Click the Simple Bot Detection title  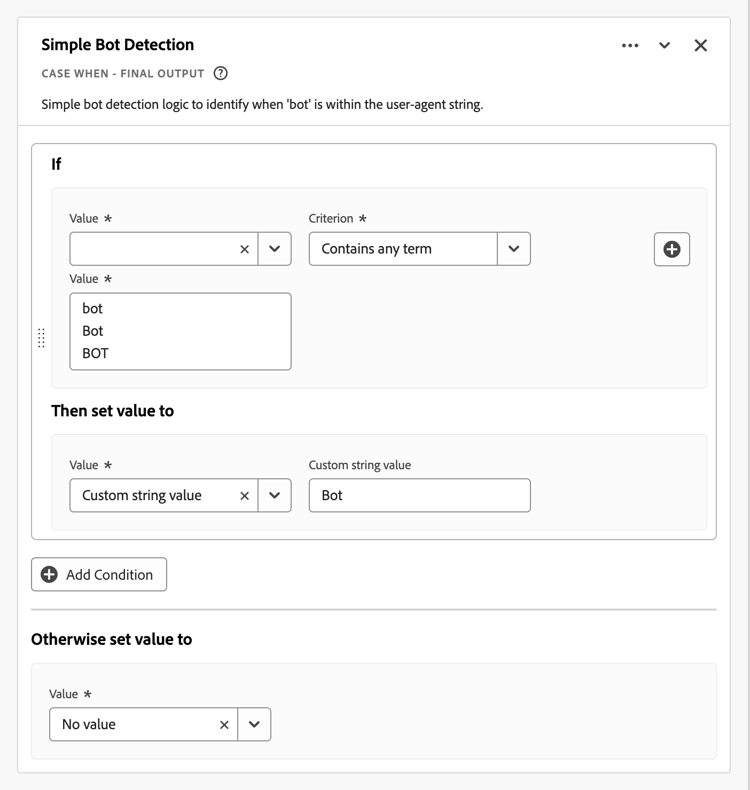pos(117,45)
